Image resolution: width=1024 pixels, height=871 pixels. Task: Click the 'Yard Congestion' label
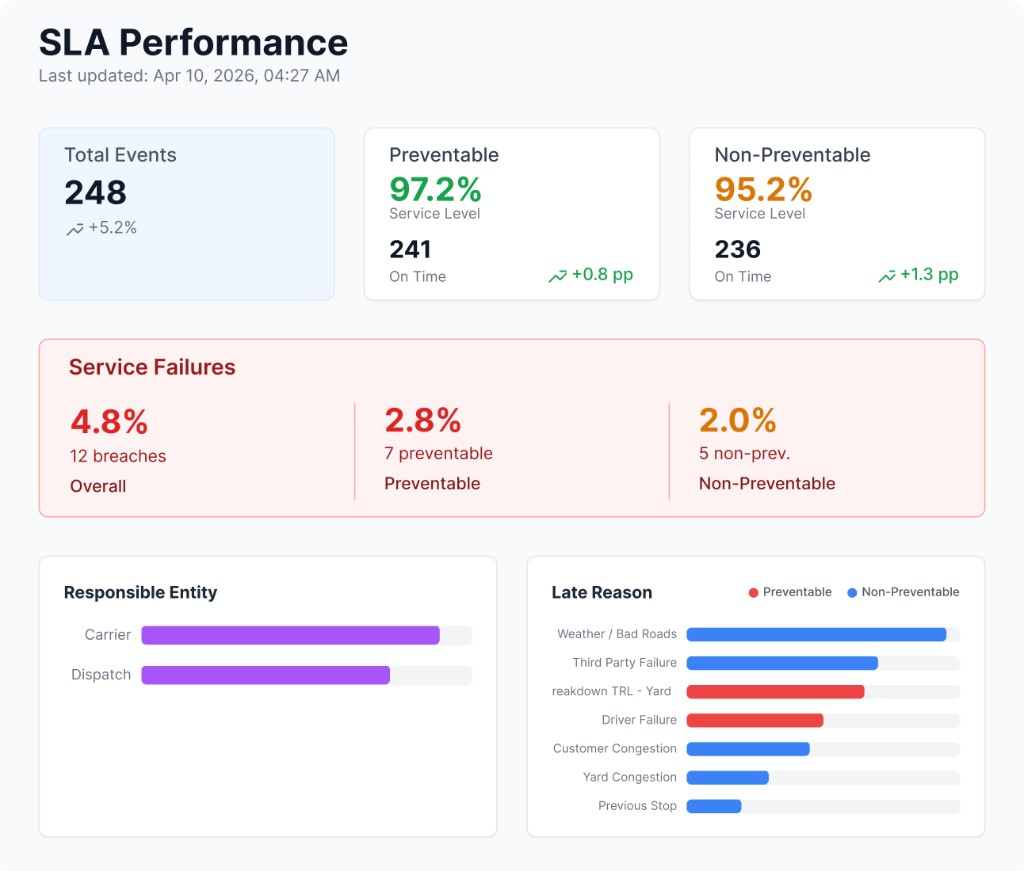pos(630,777)
